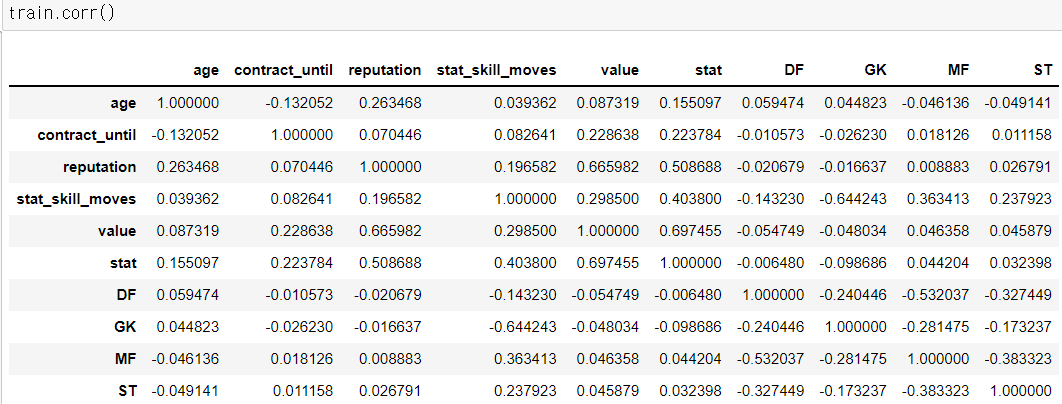This screenshot has height=404, width=1062.
Task: Click 0.046358 in MF row, value column
Action: [x=608, y=359]
